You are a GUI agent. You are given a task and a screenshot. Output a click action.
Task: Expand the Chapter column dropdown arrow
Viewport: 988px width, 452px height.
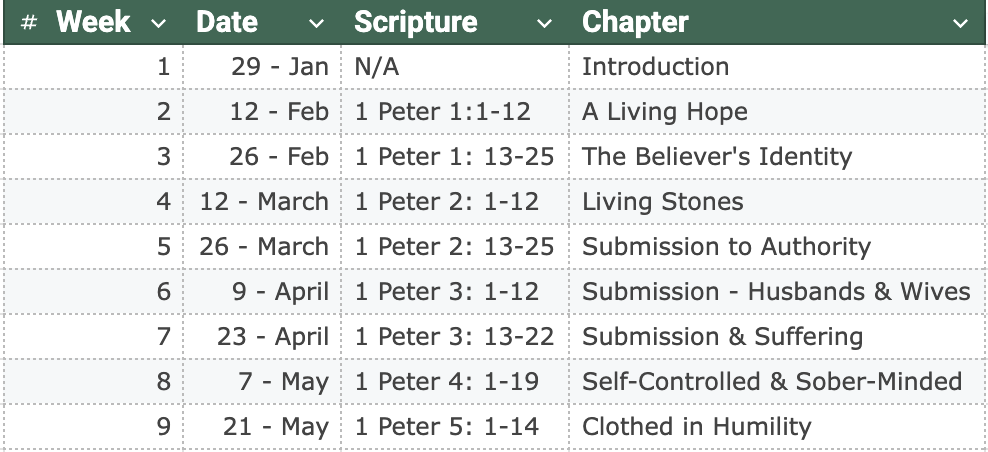(x=961, y=23)
